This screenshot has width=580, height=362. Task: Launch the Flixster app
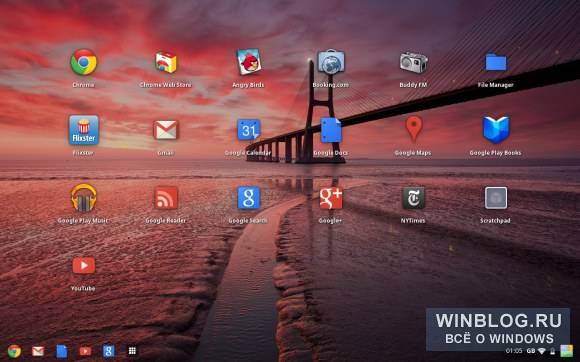pos(84,130)
